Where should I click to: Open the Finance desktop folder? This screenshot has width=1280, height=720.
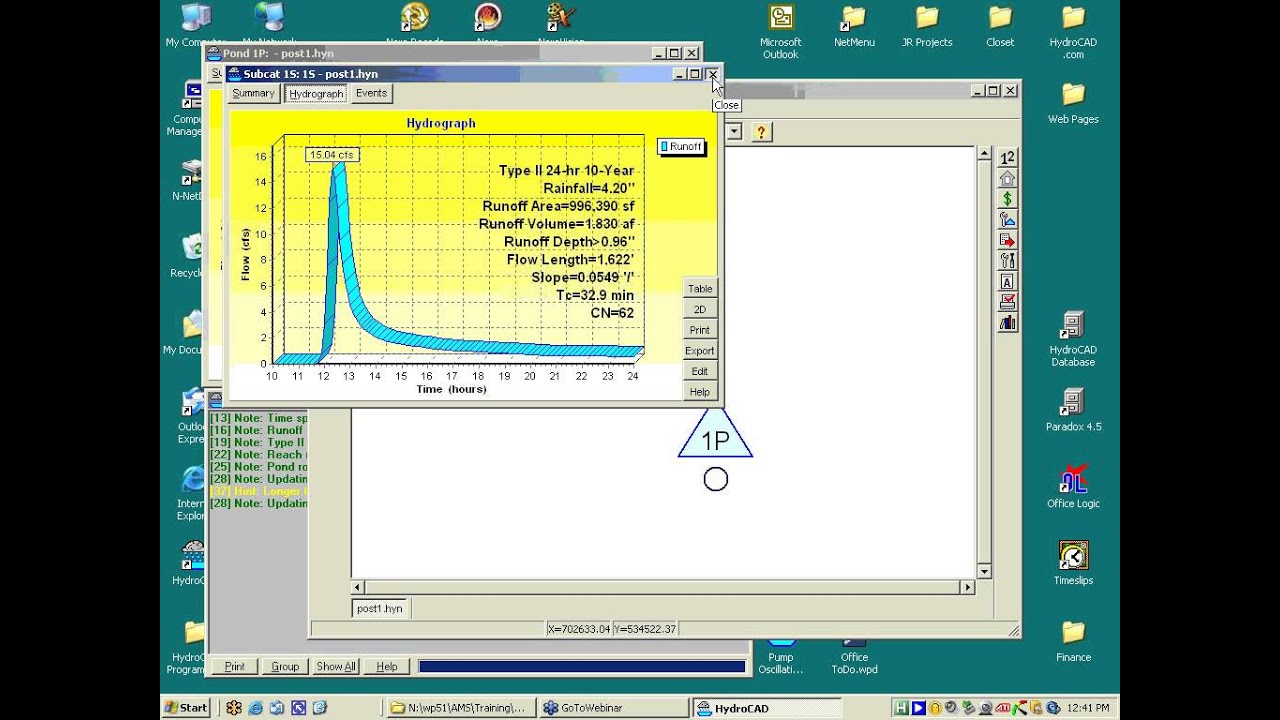(x=1073, y=639)
